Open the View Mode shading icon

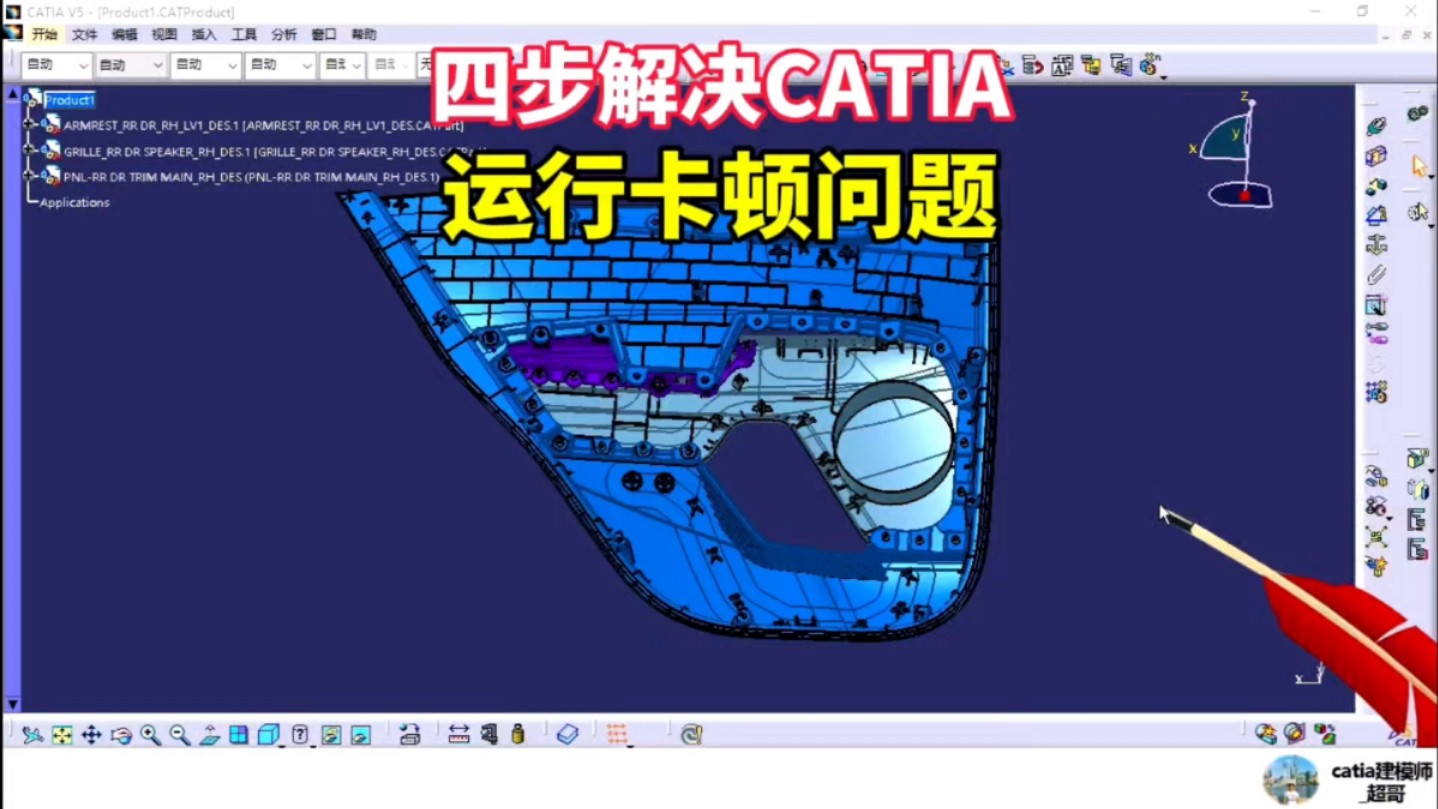click(300, 735)
